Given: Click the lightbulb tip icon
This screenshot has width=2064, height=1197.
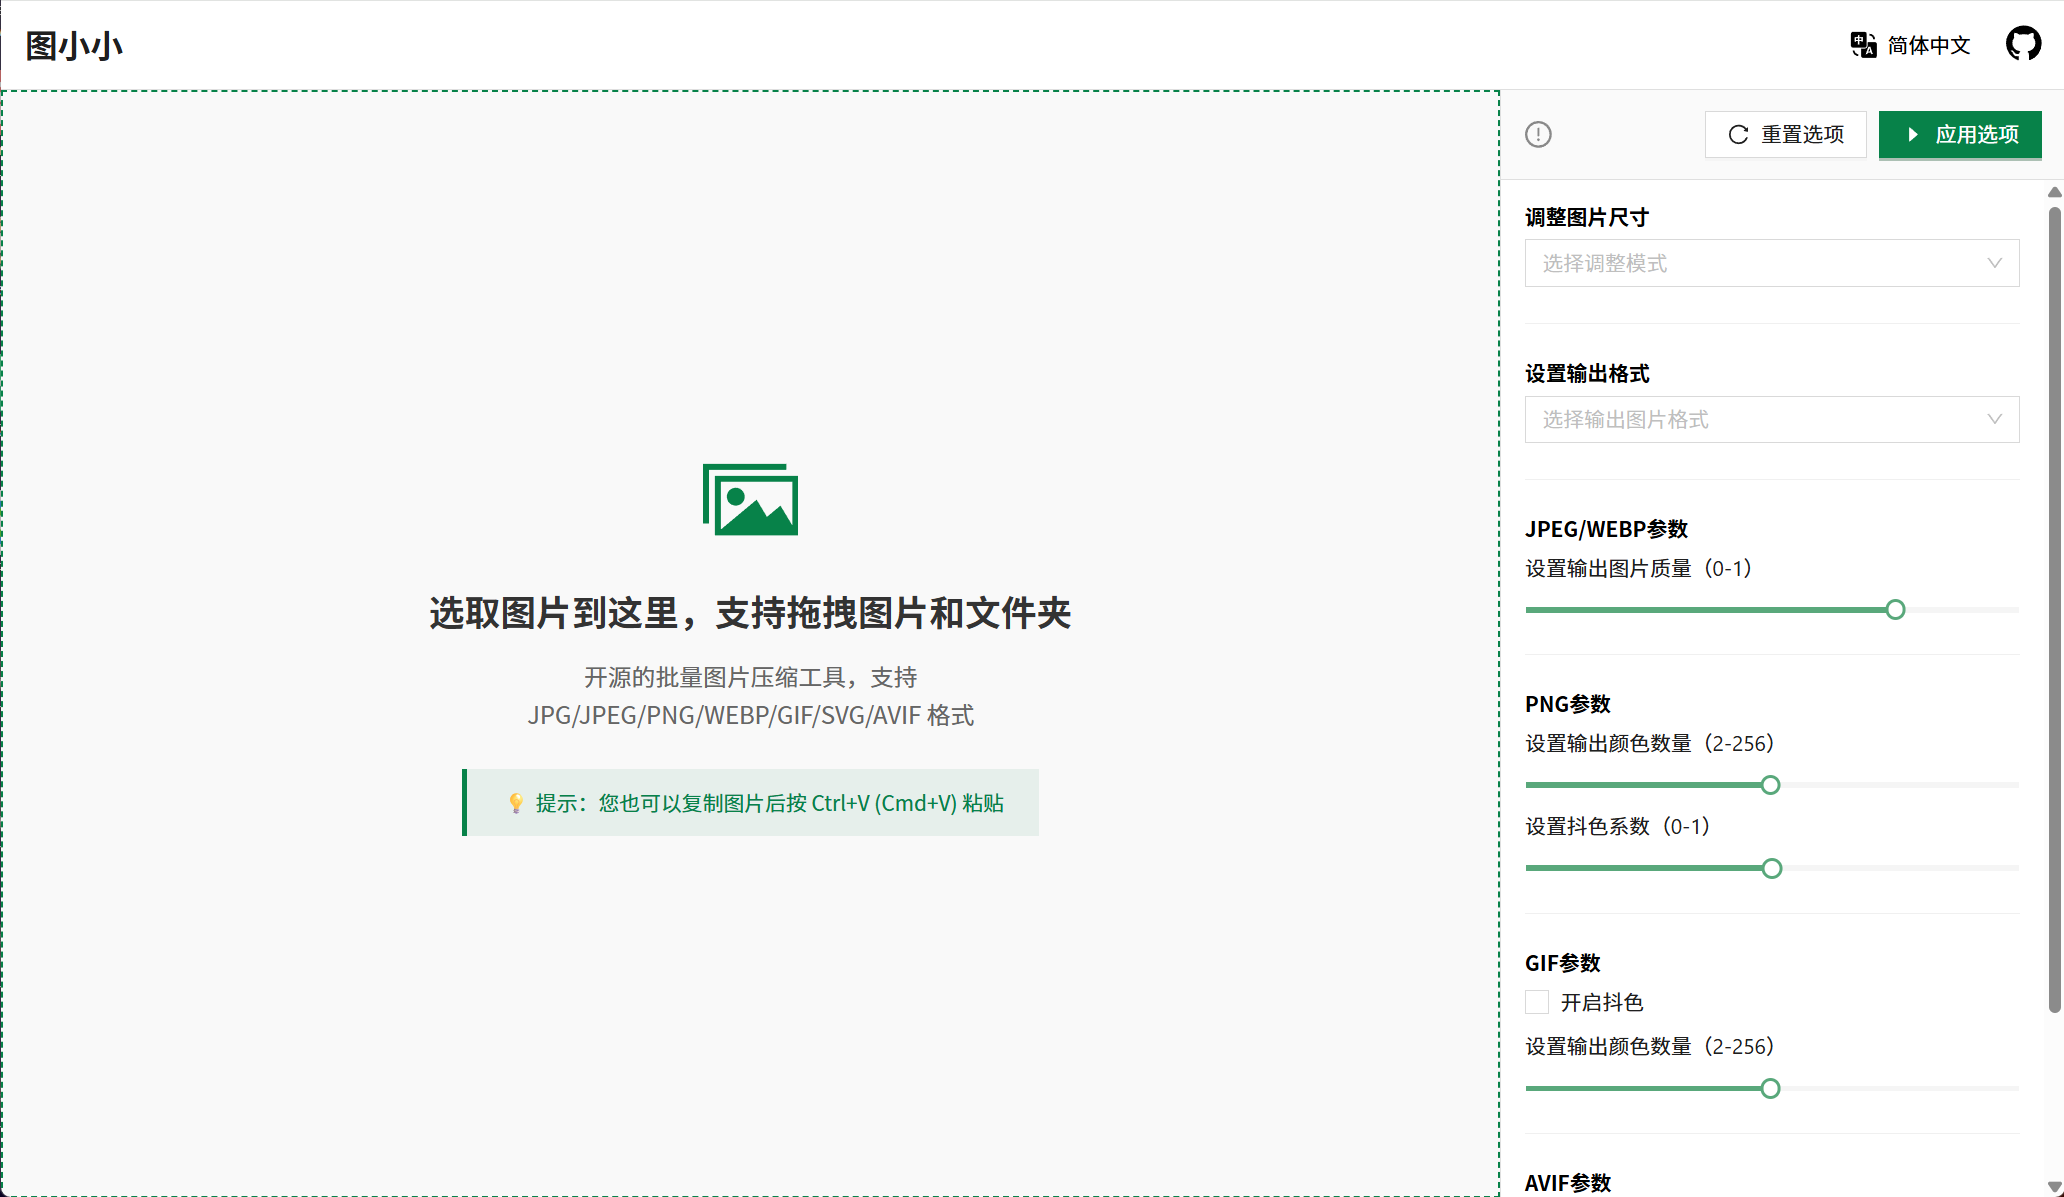Looking at the screenshot, I should (x=516, y=803).
